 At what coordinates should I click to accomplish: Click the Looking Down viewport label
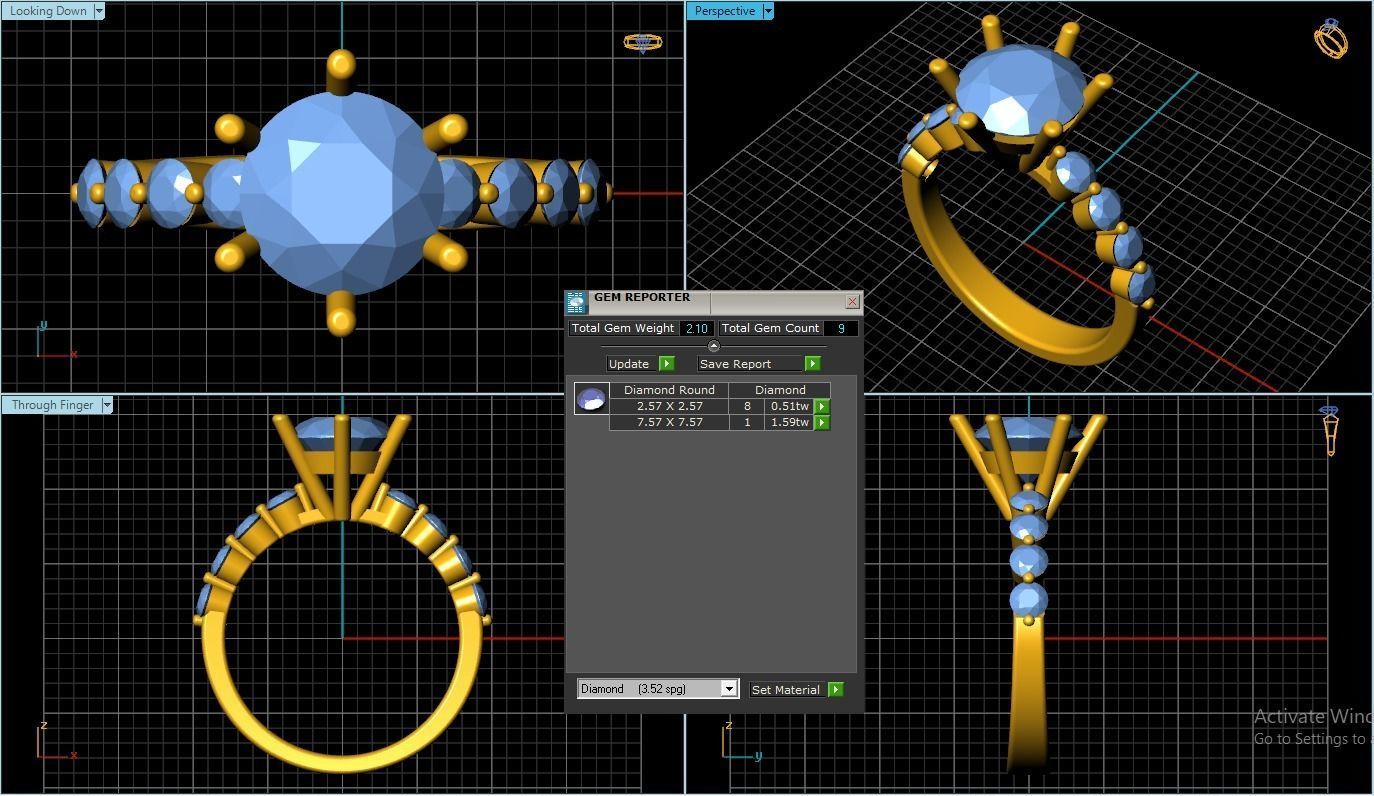click(x=47, y=11)
